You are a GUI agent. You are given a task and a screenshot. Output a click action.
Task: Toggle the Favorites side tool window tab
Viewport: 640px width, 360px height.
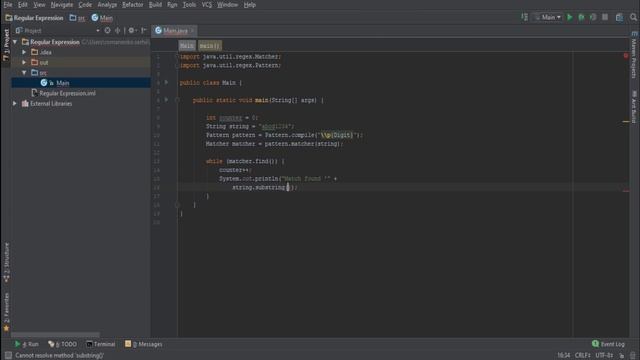tap(6, 311)
